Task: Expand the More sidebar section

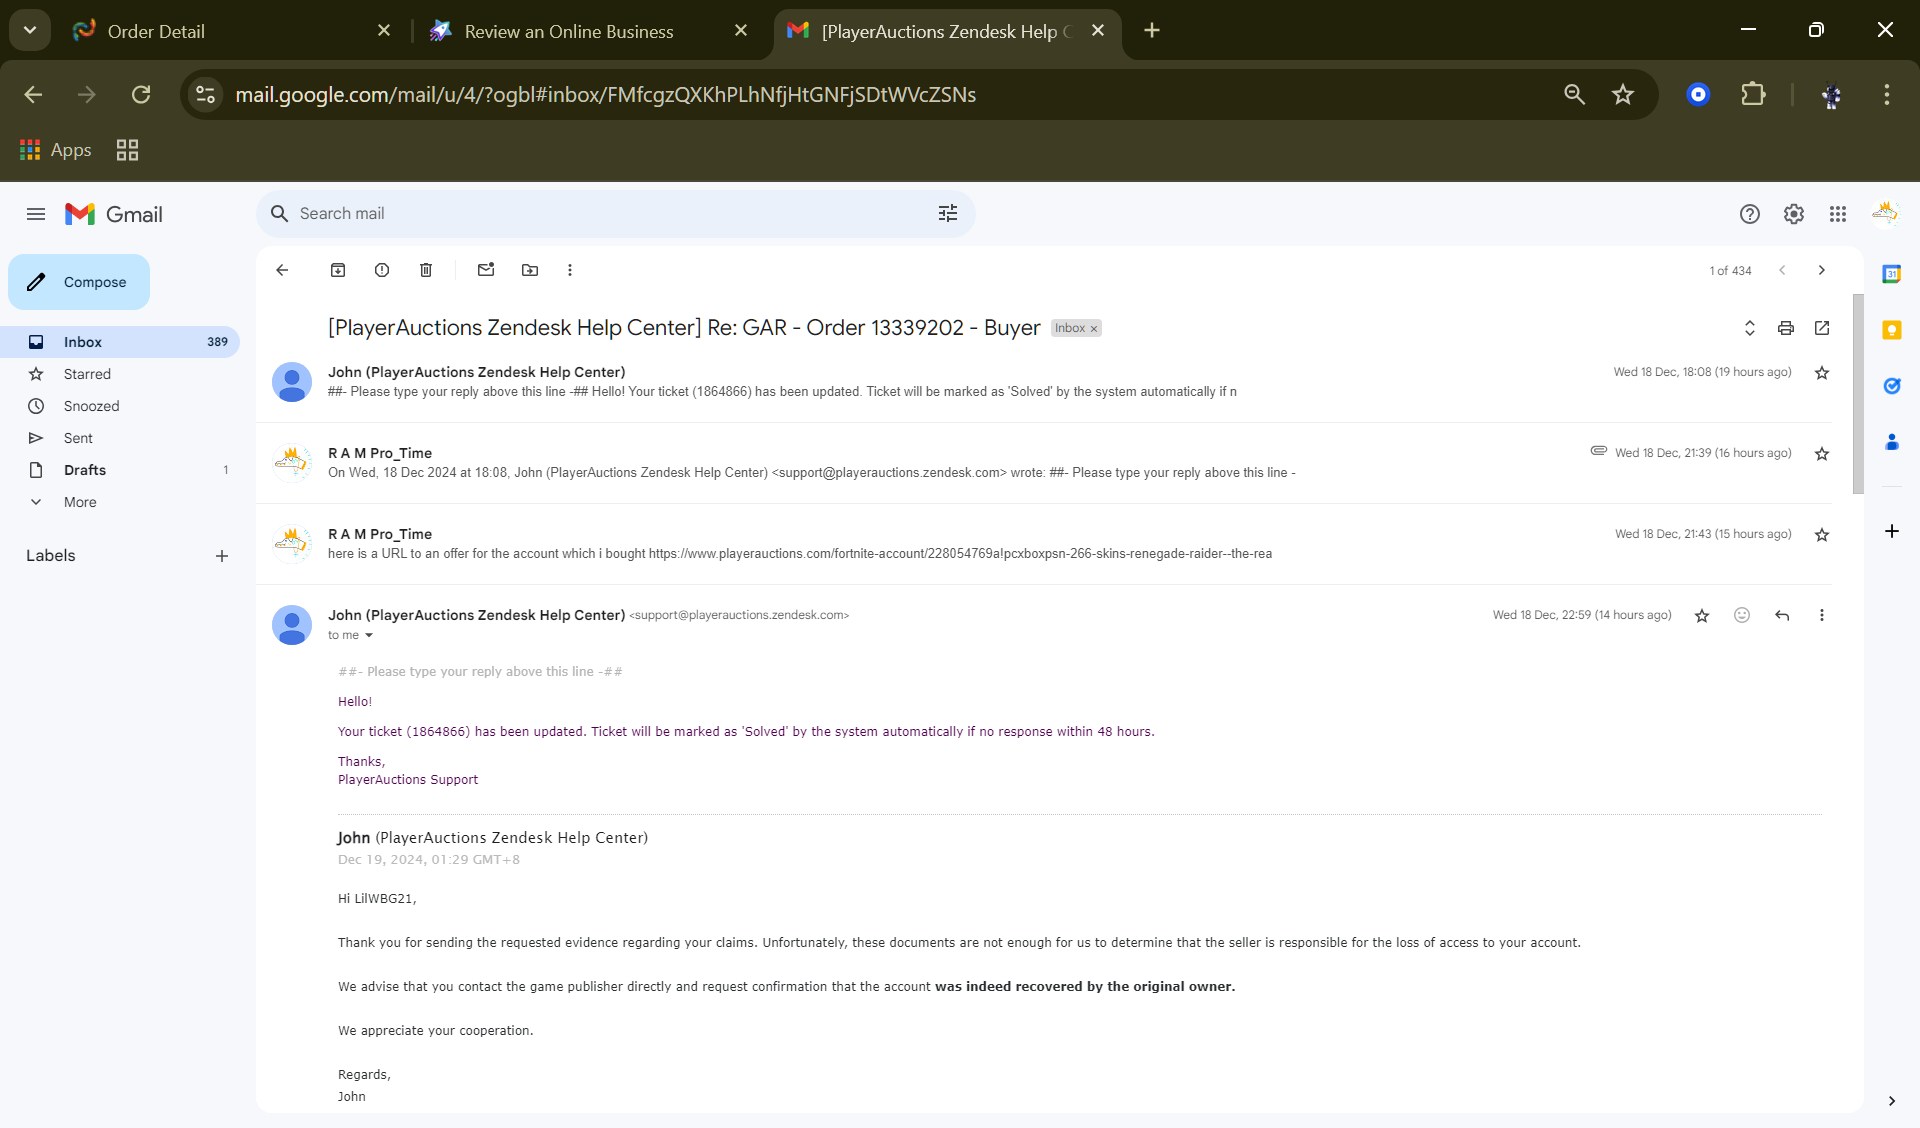Action: tap(80, 502)
